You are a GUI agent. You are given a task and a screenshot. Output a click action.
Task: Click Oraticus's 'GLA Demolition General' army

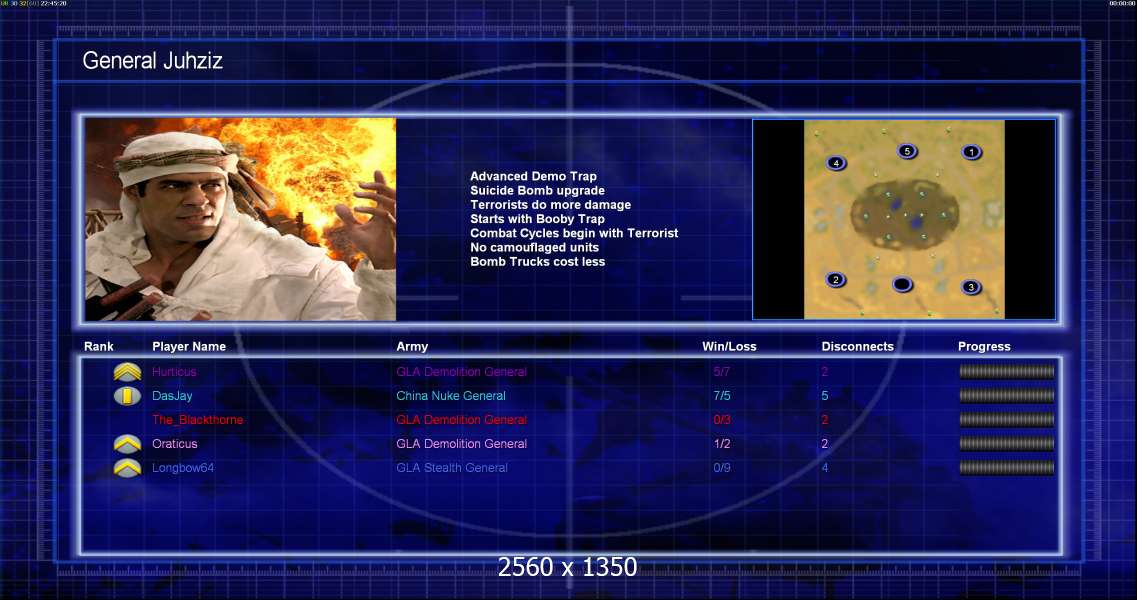click(461, 444)
